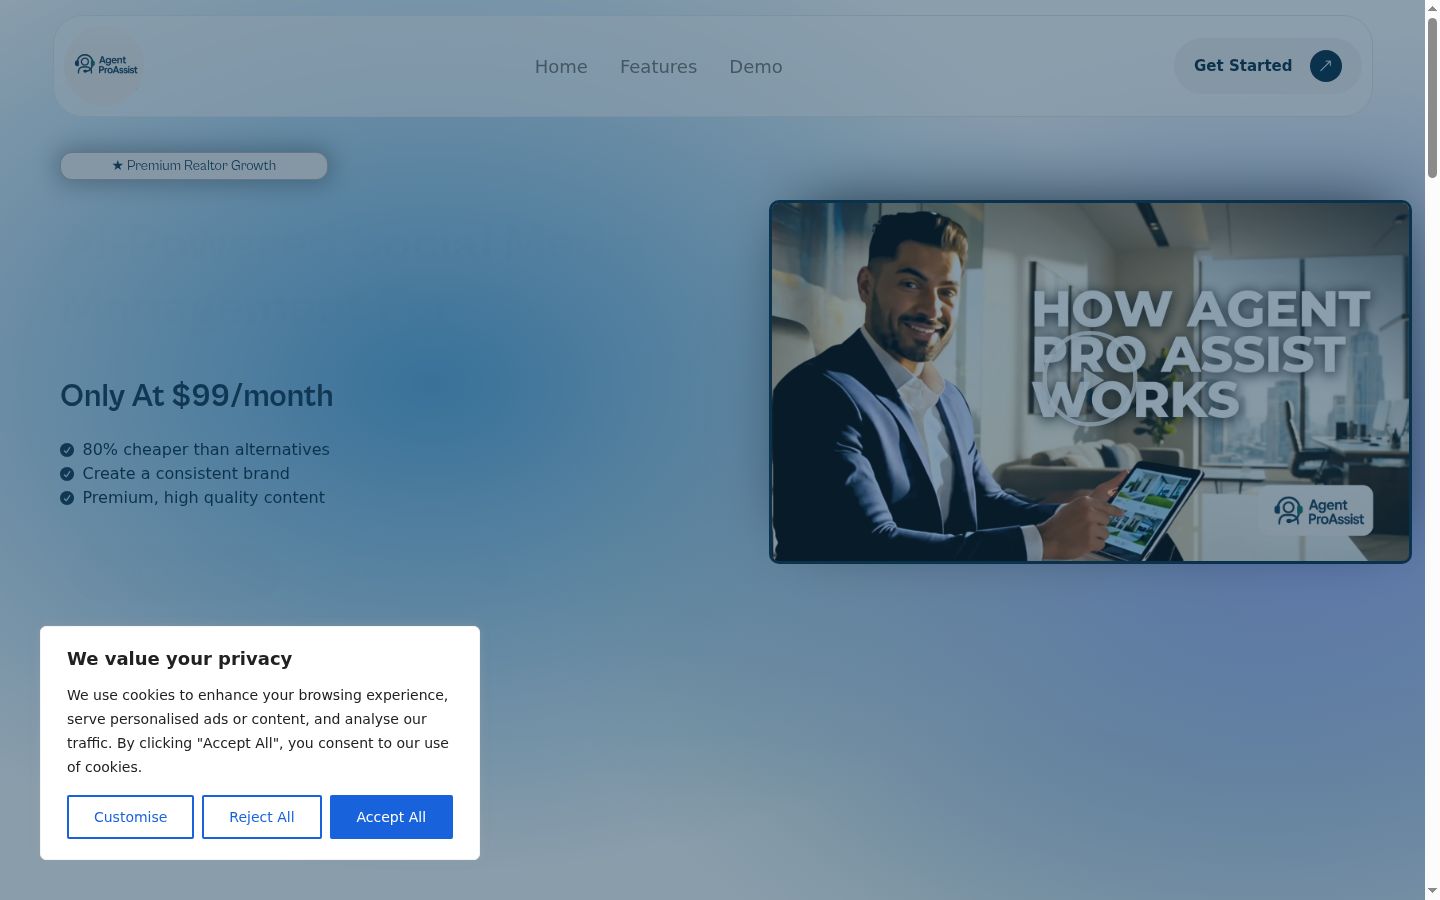Click the 'We value your privacy' heading

[x=180, y=659]
